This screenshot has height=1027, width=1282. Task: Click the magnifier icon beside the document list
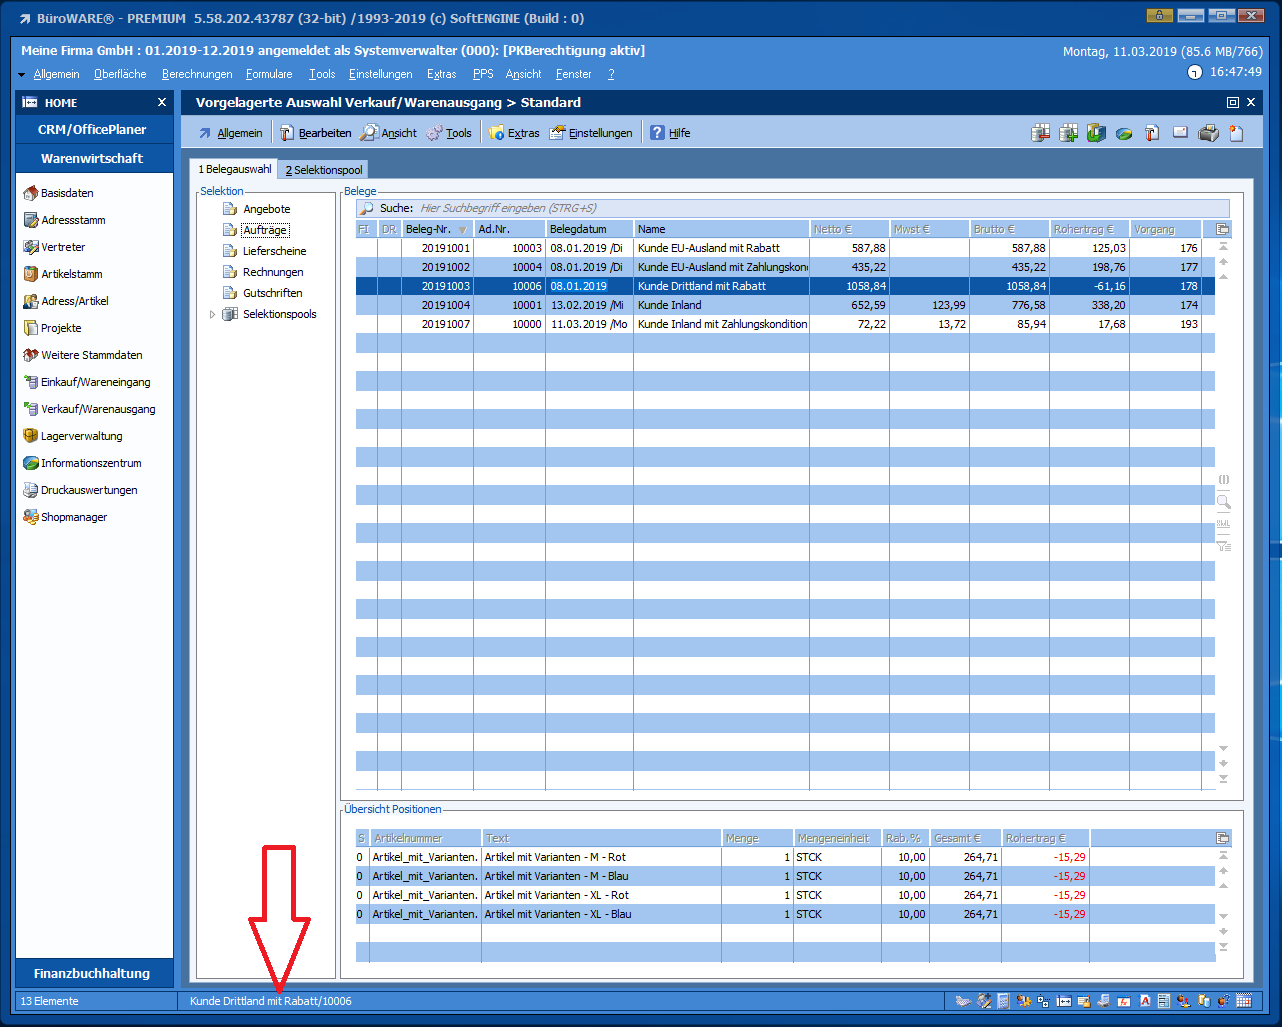coord(1223,502)
